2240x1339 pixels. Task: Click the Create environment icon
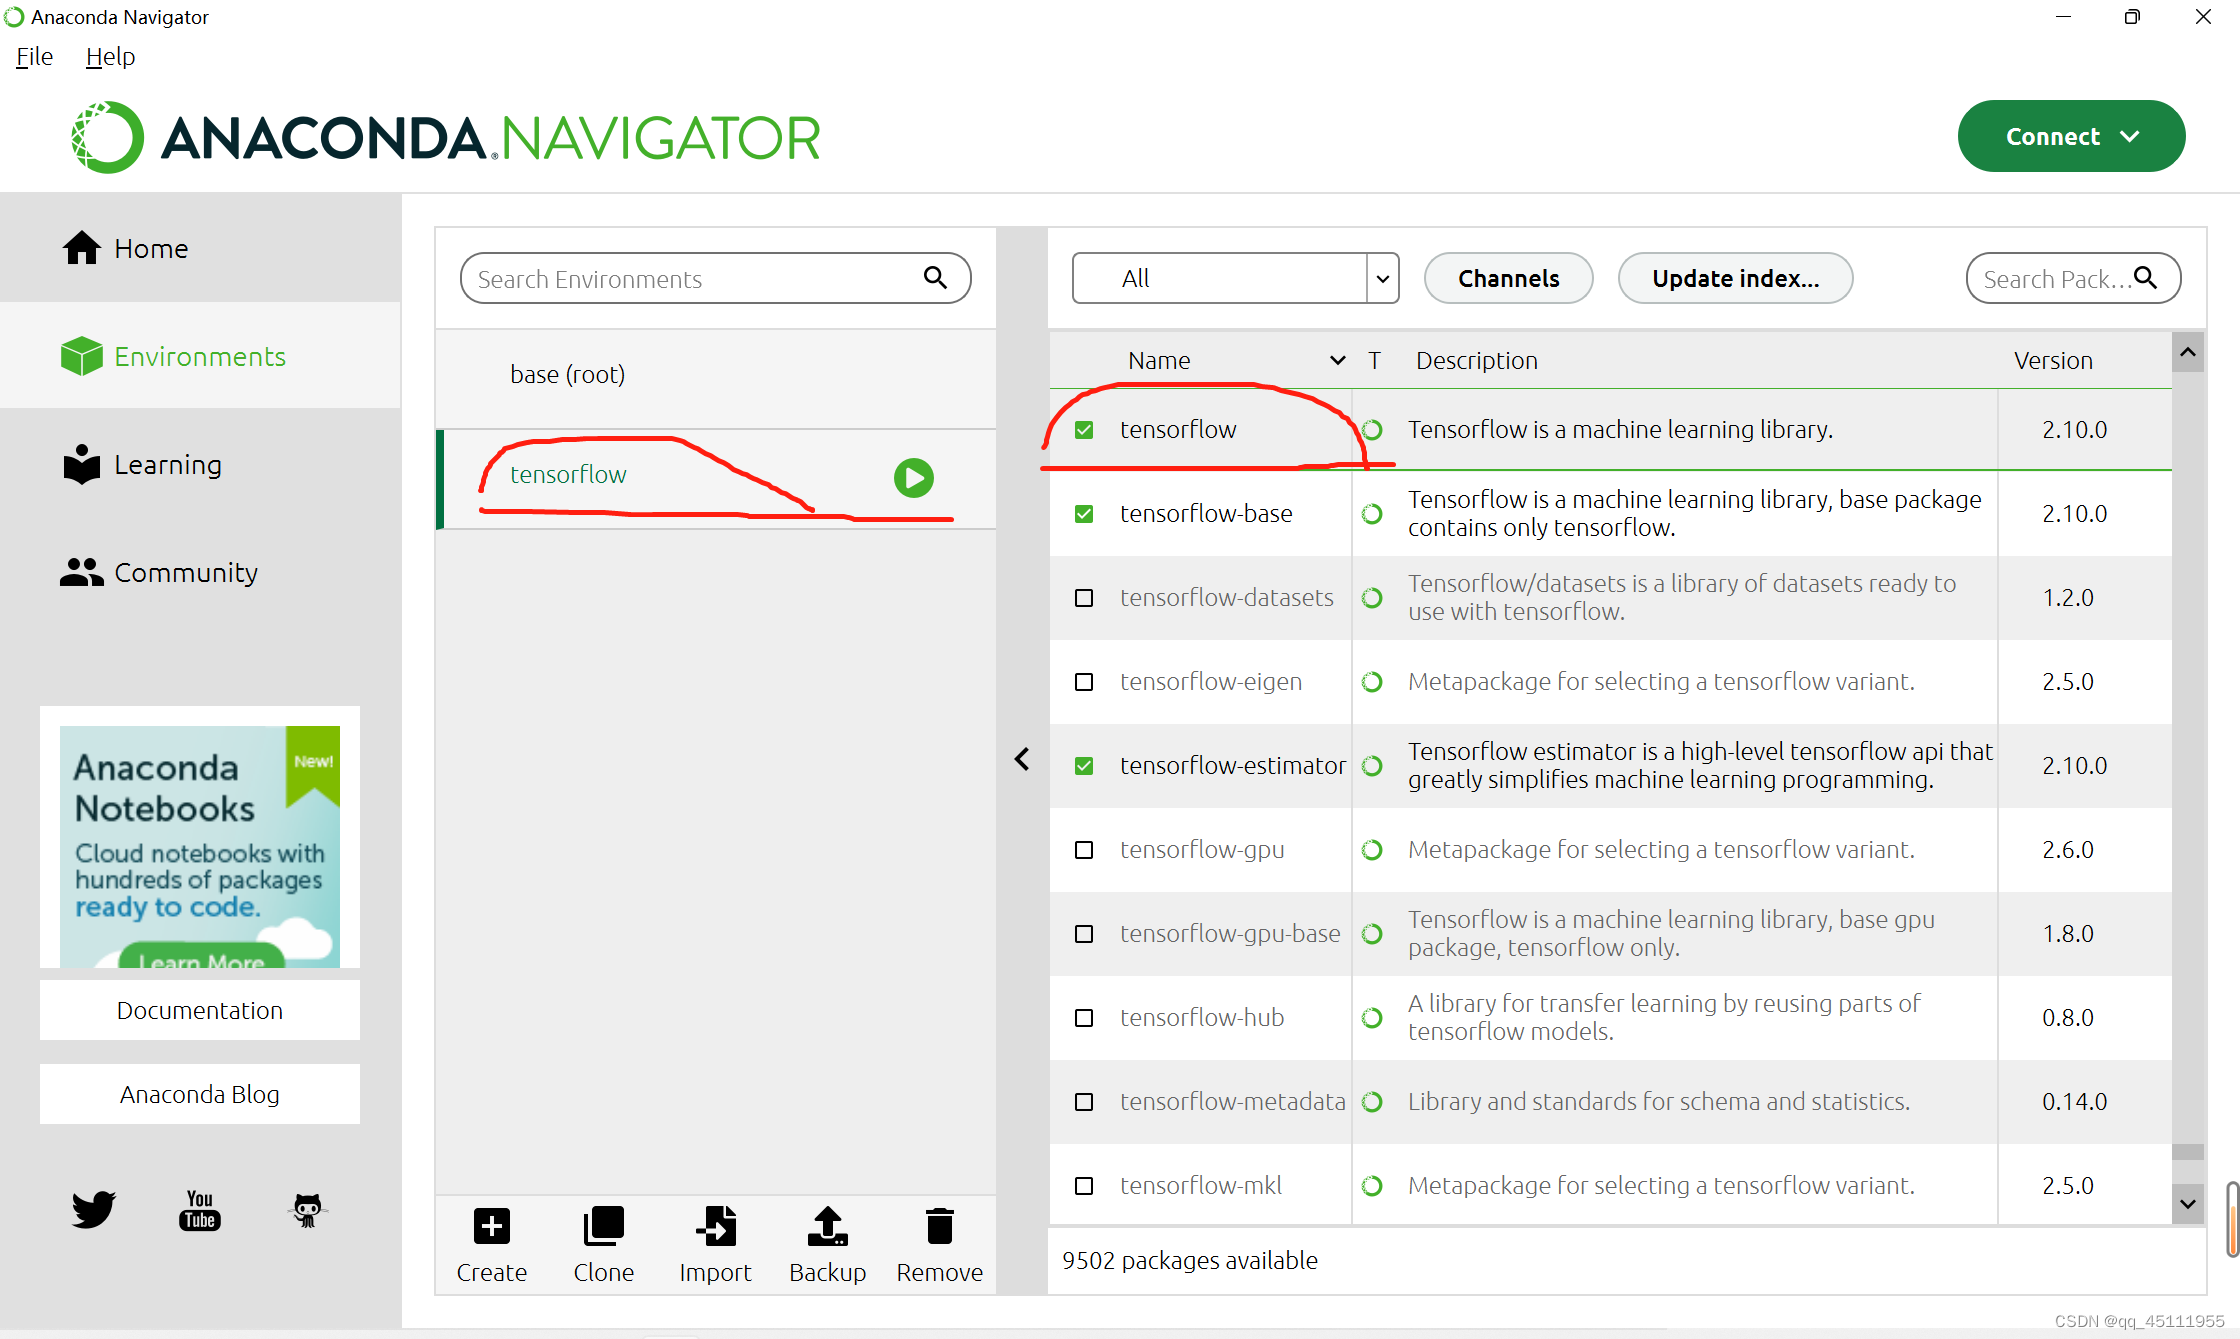point(491,1226)
